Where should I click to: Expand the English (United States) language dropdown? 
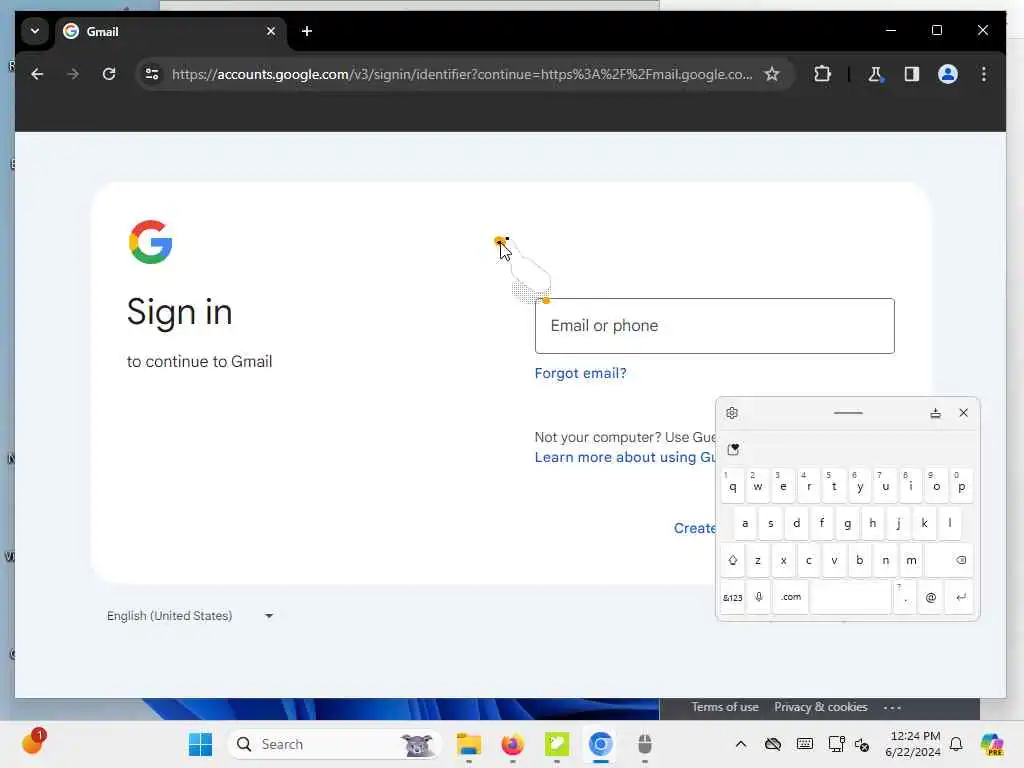(190, 616)
